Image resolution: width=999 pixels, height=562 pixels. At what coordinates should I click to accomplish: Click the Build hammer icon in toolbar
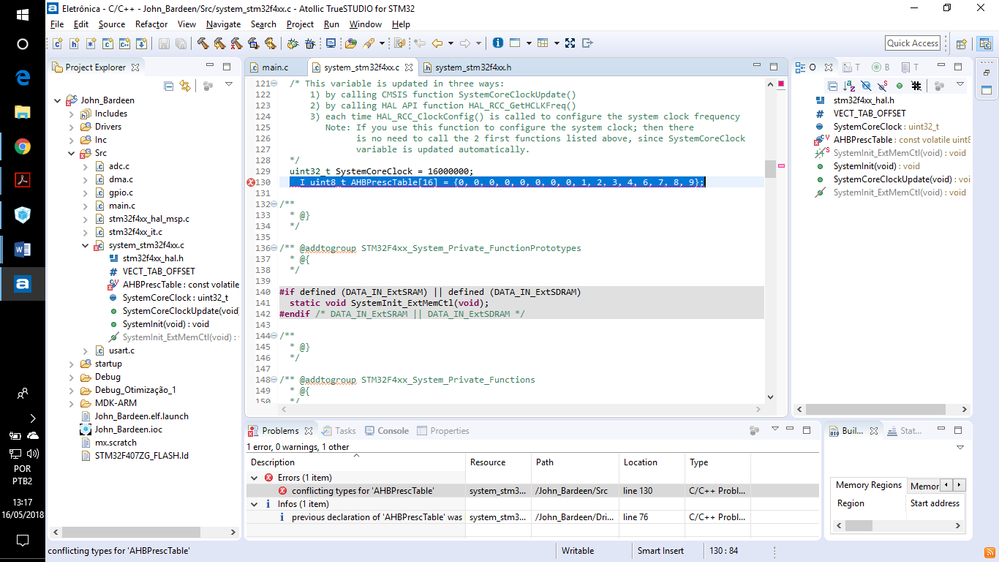click(x=203, y=43)
